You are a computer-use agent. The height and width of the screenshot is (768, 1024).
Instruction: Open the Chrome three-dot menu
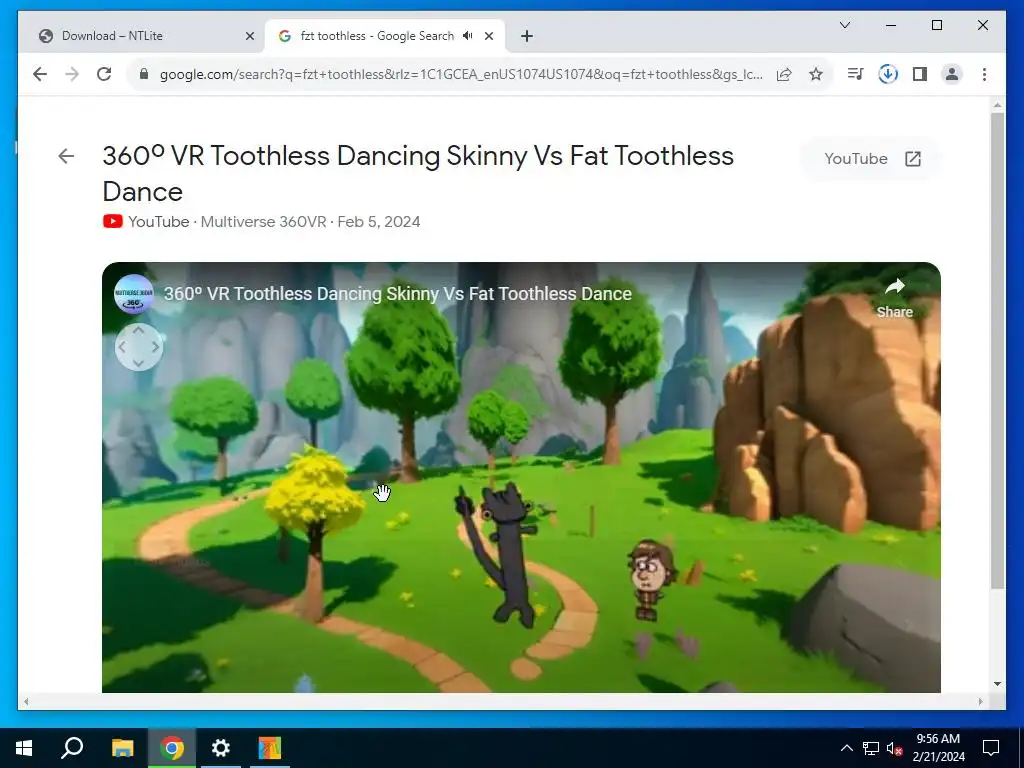984,74
